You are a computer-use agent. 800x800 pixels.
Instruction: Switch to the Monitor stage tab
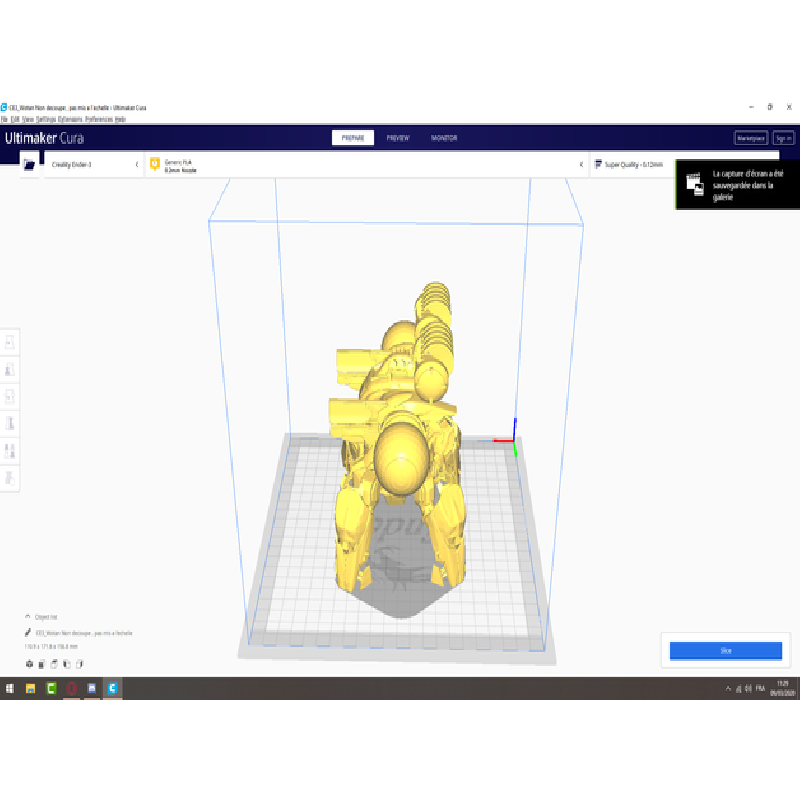444,138
